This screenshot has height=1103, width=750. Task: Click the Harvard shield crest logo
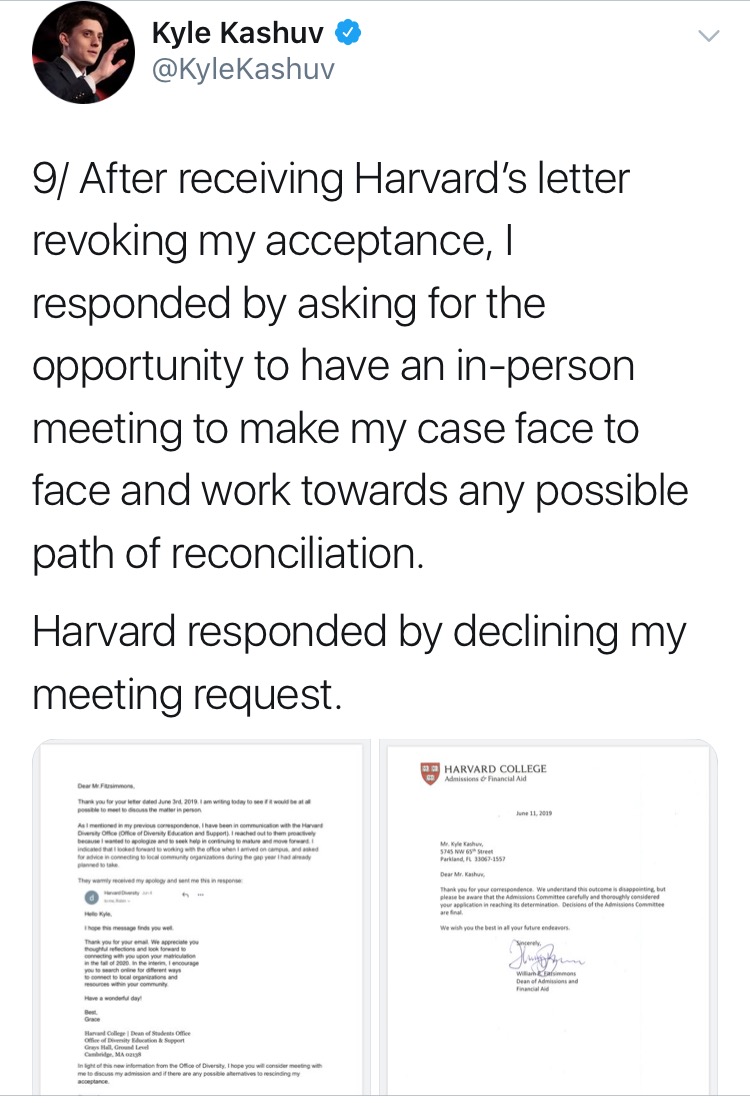point(431,773)
